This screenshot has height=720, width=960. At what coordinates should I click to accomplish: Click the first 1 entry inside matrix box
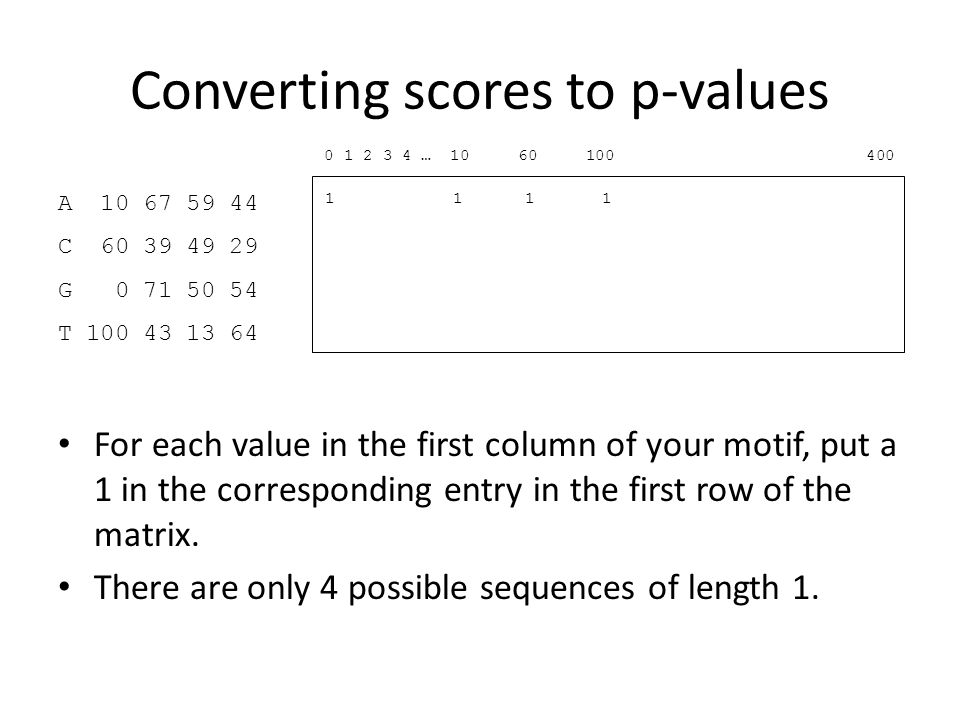pos(330,198)
